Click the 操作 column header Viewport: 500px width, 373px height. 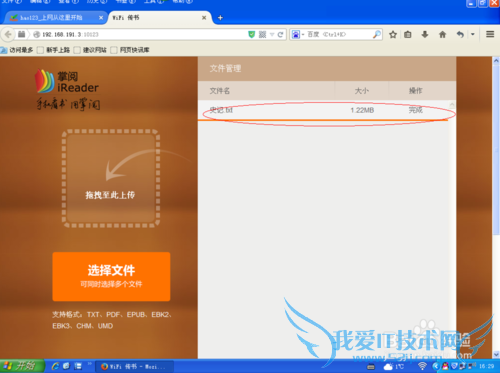pos(416,91)
